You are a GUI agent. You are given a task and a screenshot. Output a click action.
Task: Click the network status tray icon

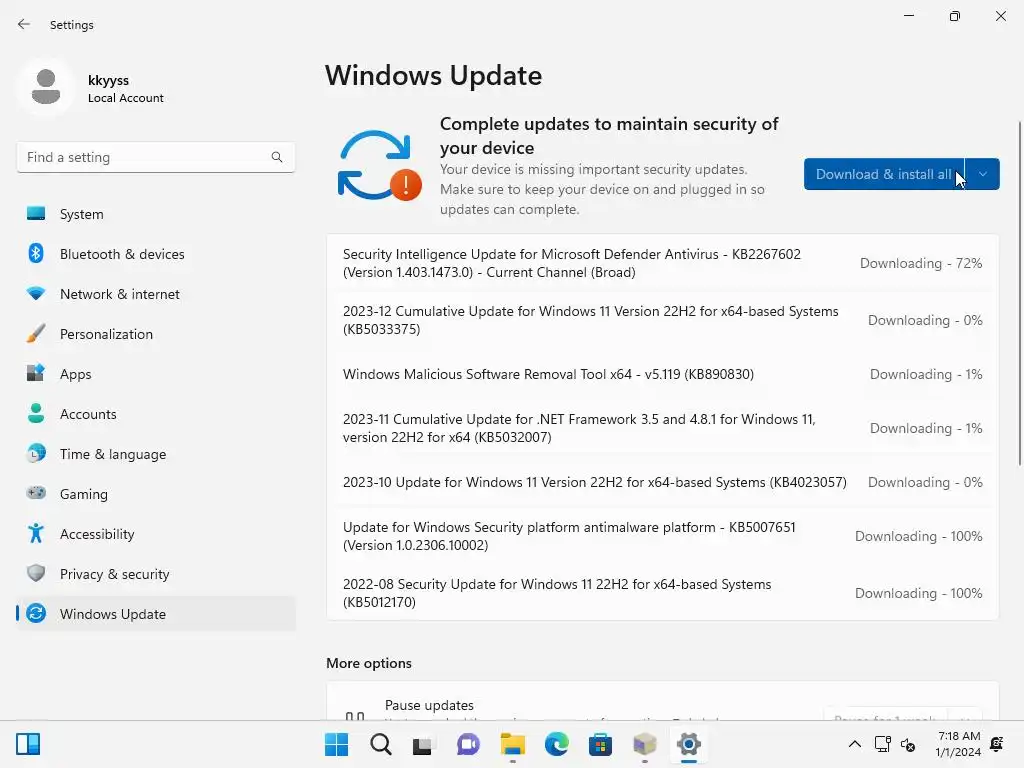pyautogui.click(x=883, y=744)
